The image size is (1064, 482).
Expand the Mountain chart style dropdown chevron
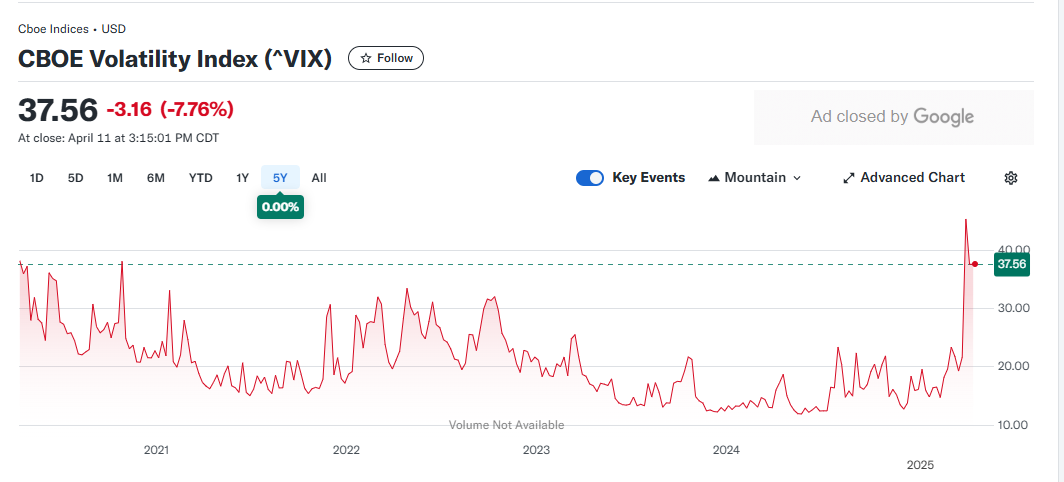(x=797, y=178)
